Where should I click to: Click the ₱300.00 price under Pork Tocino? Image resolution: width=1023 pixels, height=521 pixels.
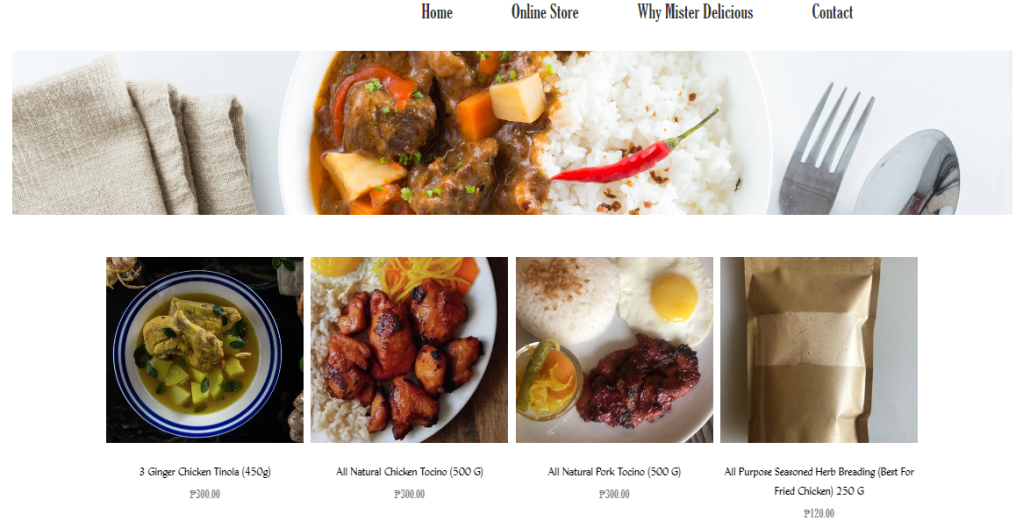(614, 494)
